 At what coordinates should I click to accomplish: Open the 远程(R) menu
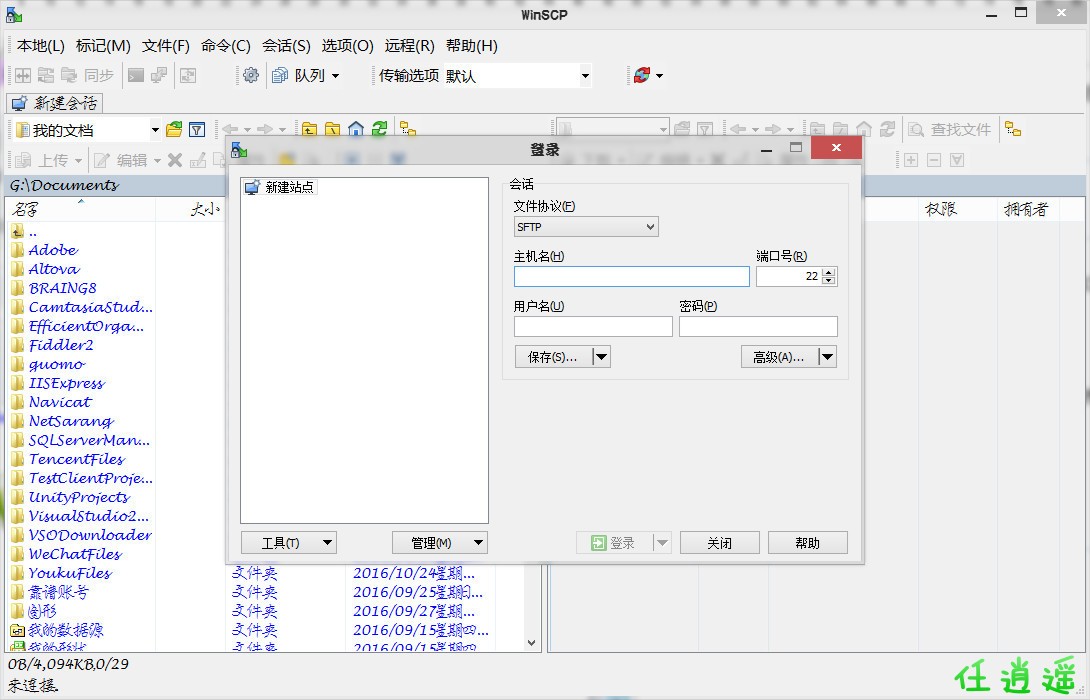409,46
